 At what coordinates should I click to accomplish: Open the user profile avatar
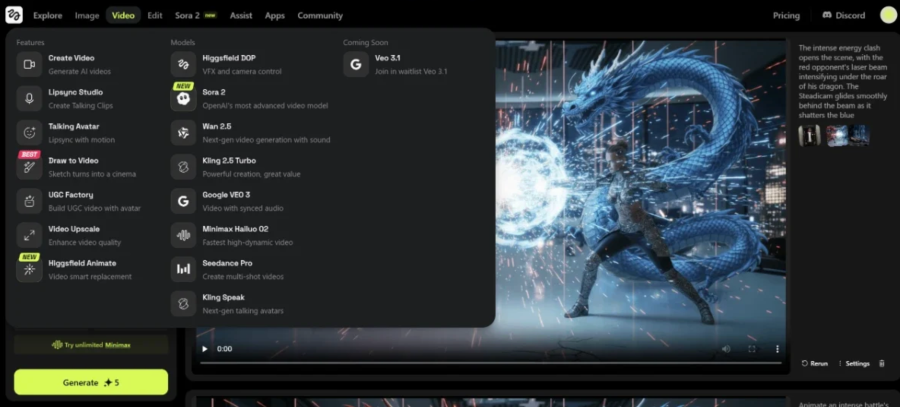pos(888,15)
